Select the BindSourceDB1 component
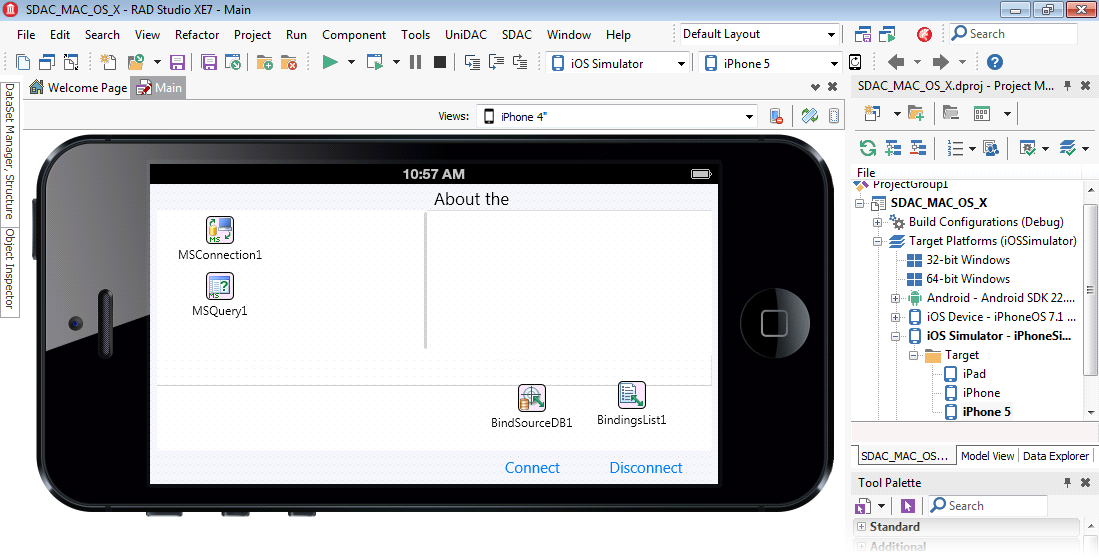The image size is (1099, 558). [x=532, y=398]
